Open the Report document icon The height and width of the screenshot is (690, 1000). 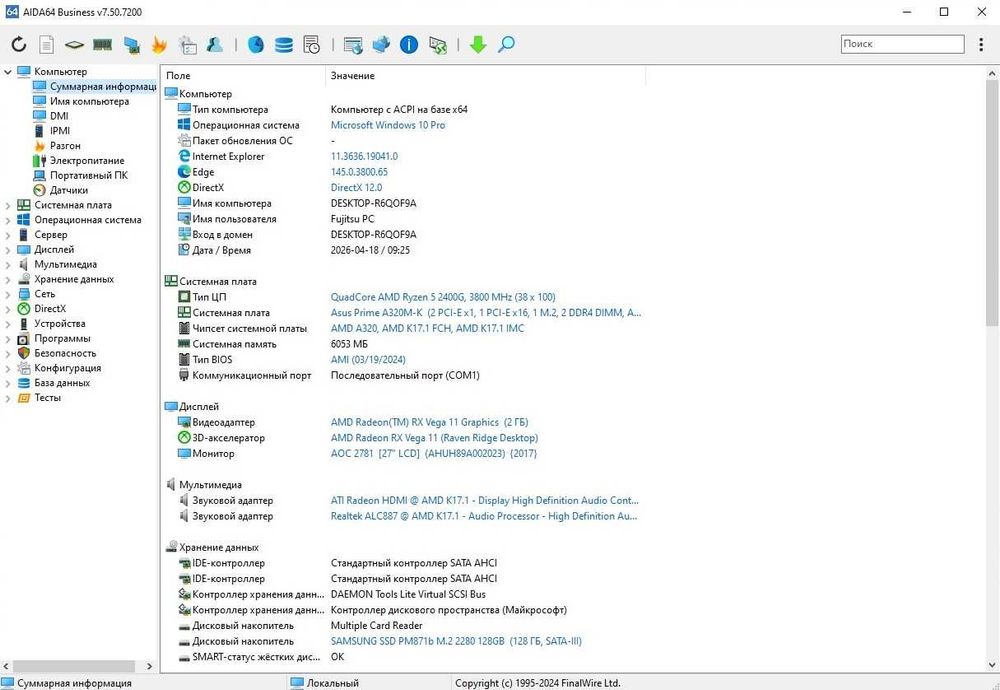pyautogui.click(x=47, y=44)
